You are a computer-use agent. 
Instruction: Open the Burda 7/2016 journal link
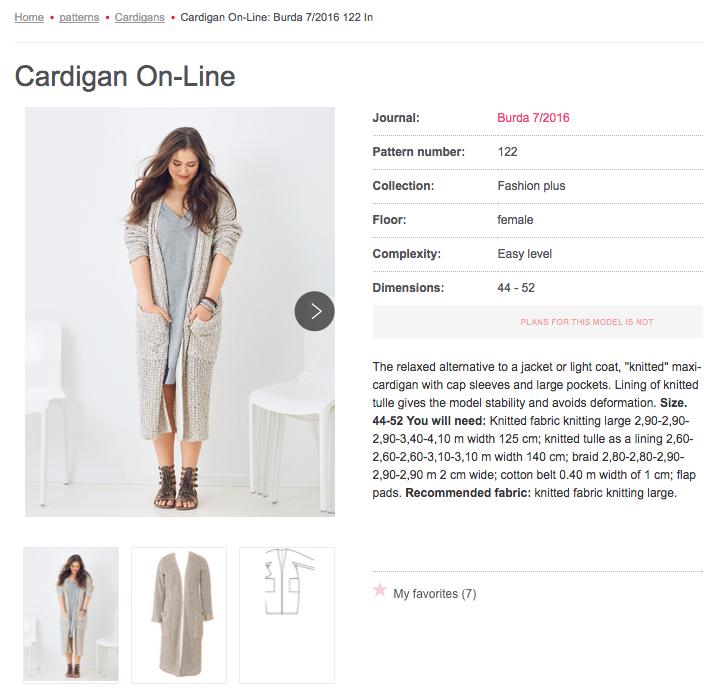pyautogui.click(x=533, y=118)
